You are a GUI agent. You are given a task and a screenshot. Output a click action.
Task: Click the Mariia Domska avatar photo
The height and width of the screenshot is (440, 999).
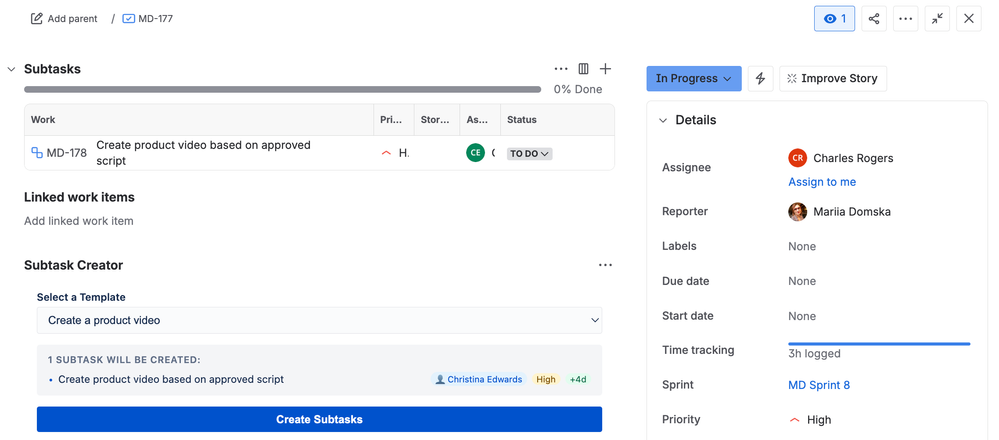pyautogui.click(x=797, y=211)
